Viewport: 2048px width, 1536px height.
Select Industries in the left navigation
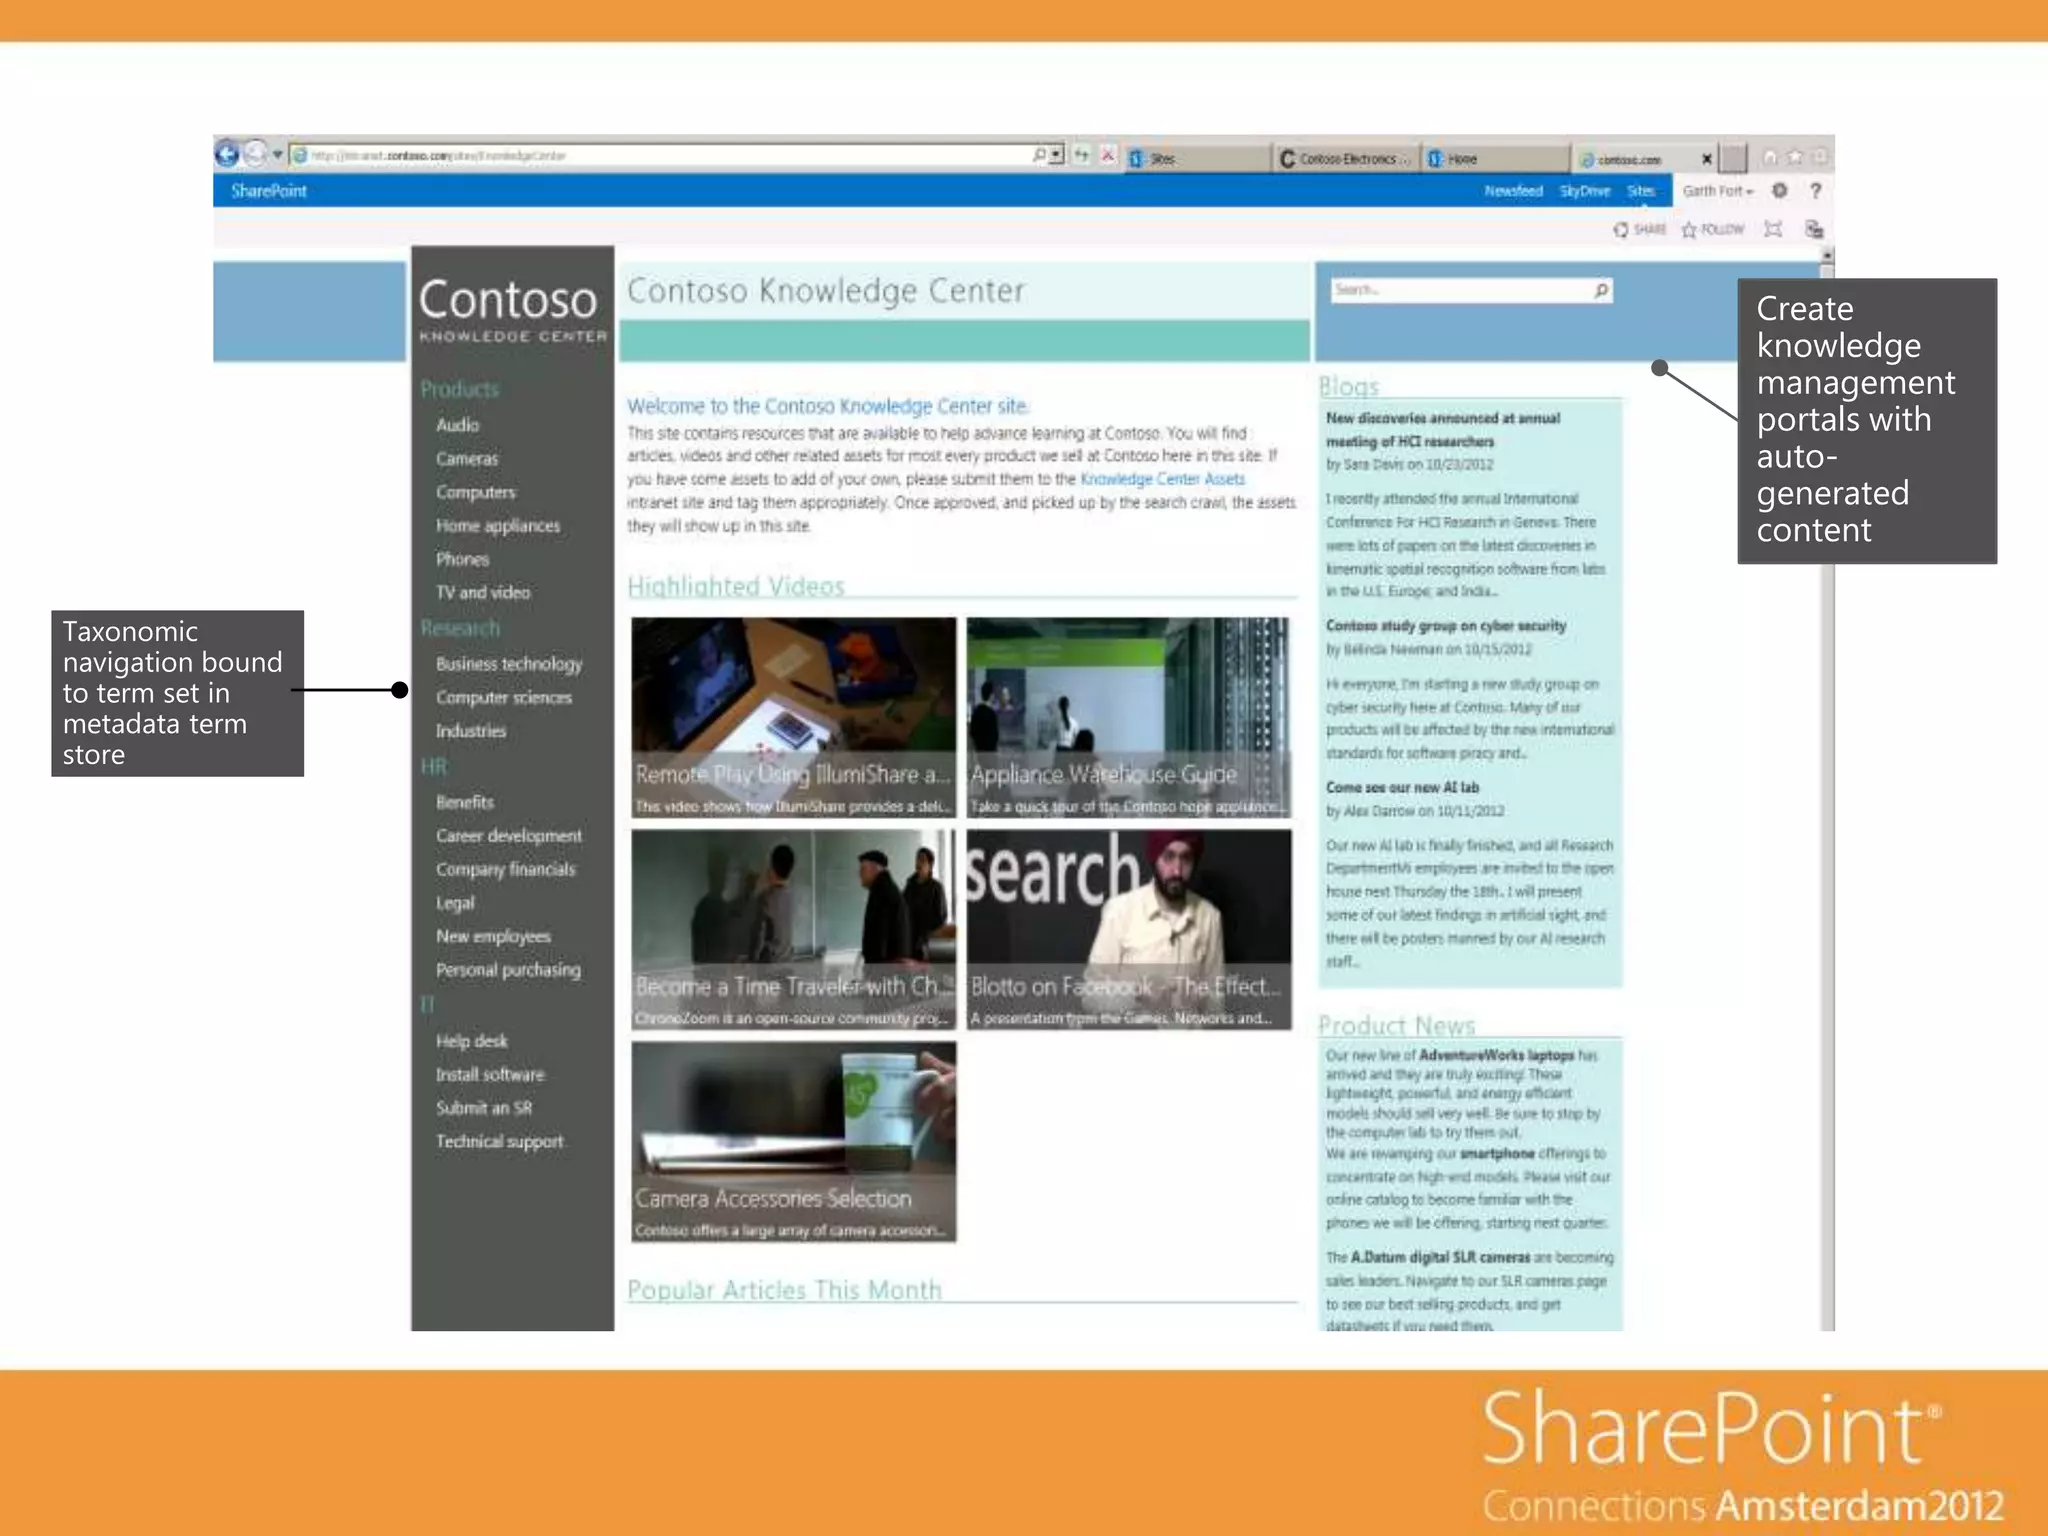coord(471,731)
